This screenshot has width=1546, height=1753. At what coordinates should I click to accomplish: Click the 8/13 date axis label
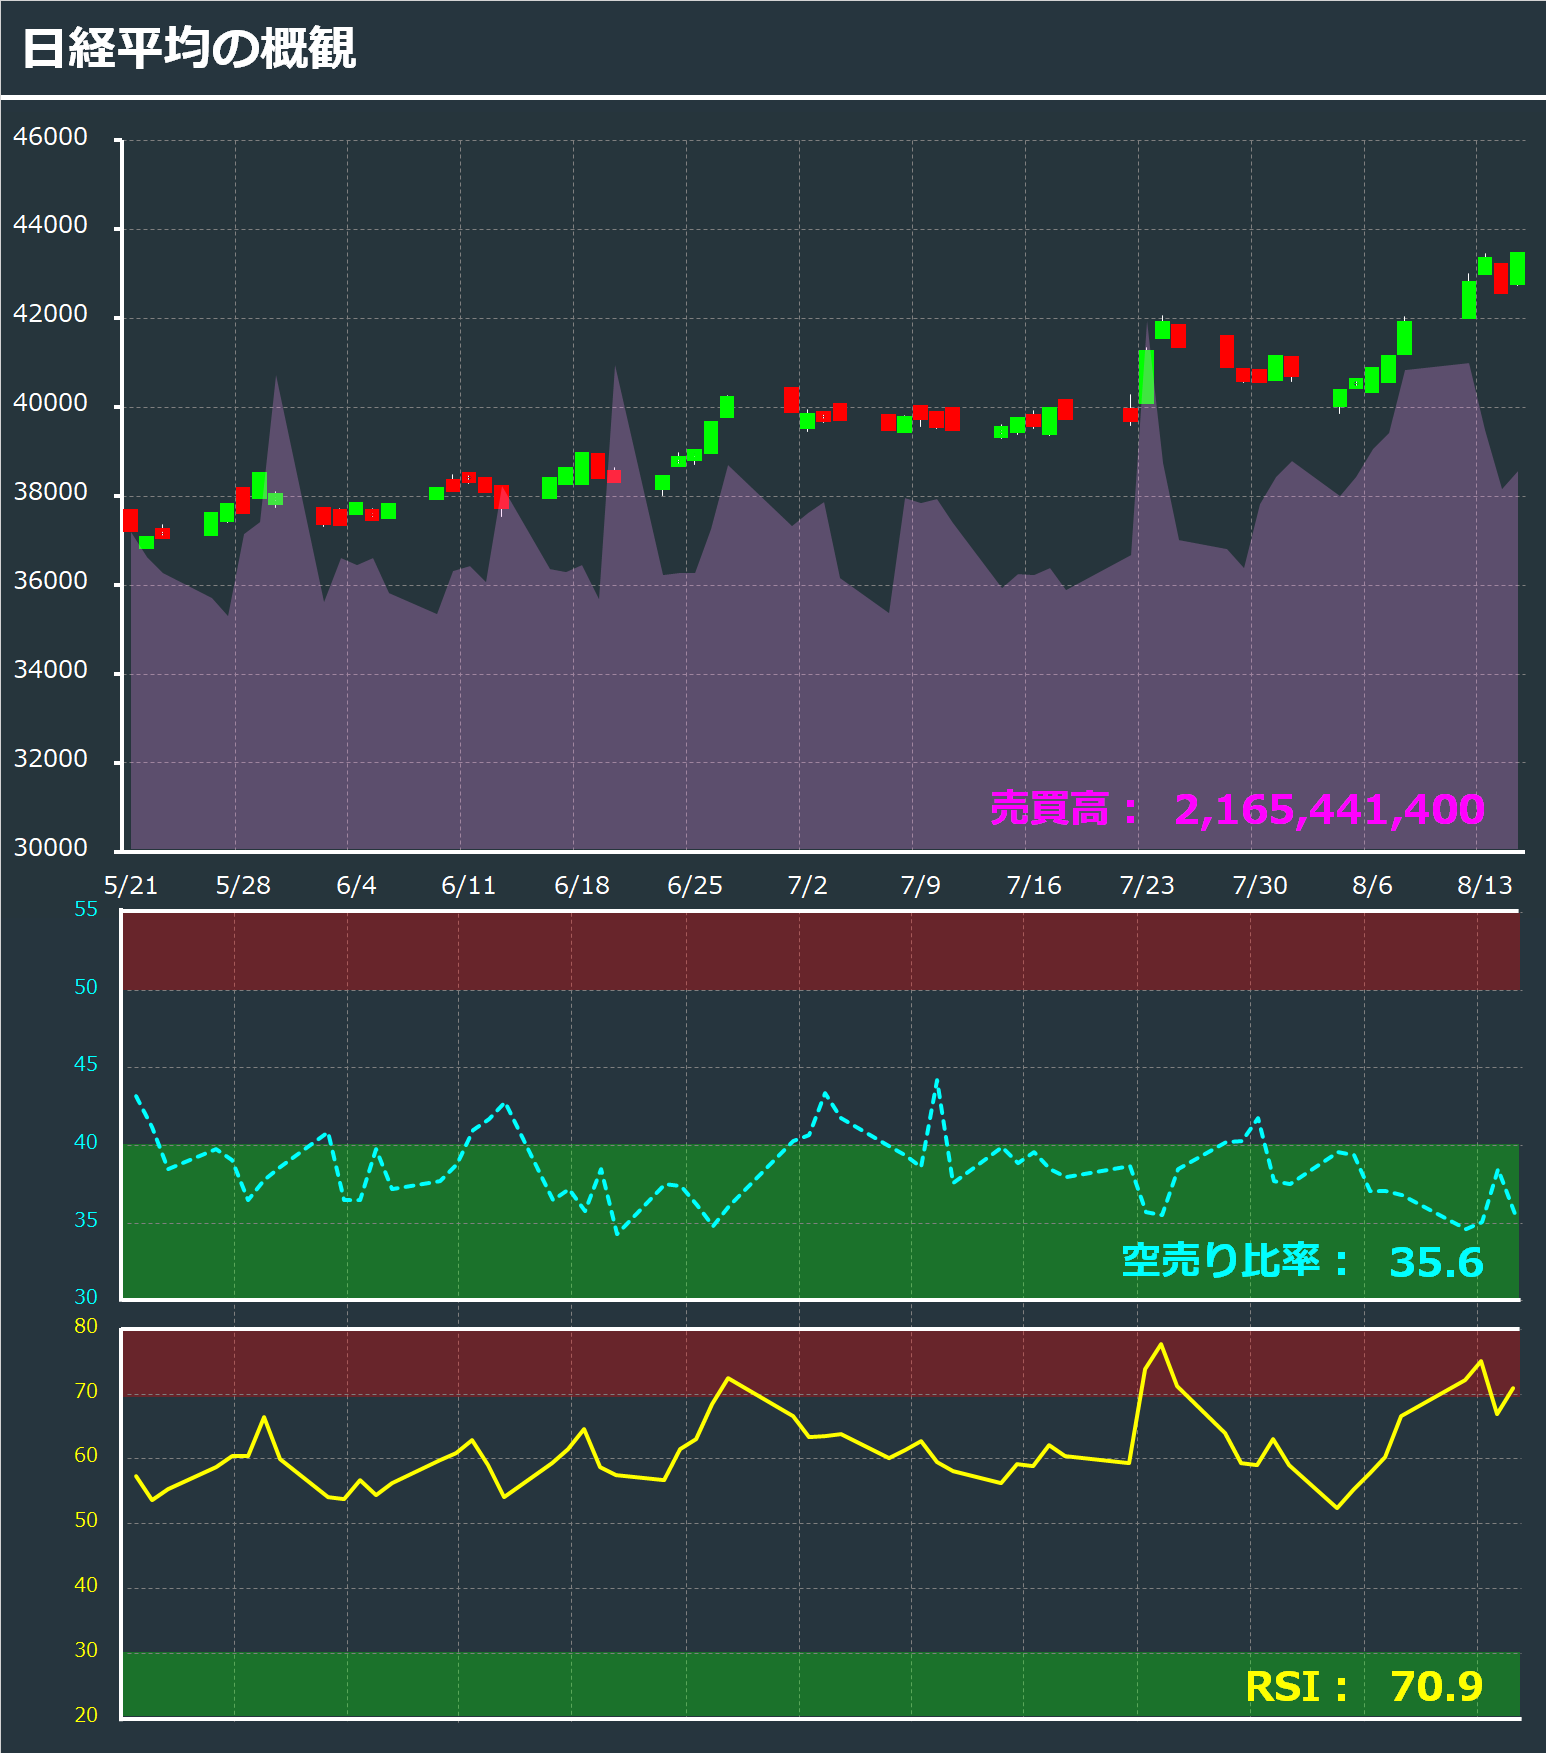[1484, 885]
